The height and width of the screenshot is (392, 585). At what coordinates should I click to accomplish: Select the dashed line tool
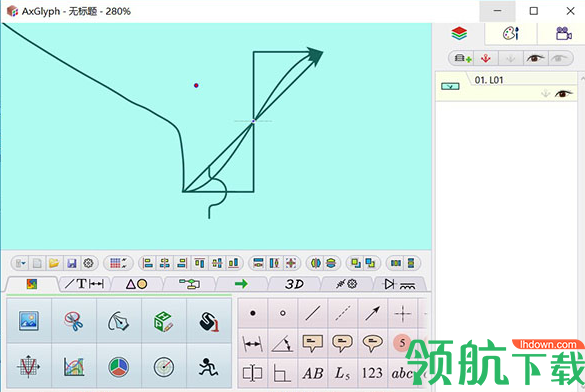point(343,313)
